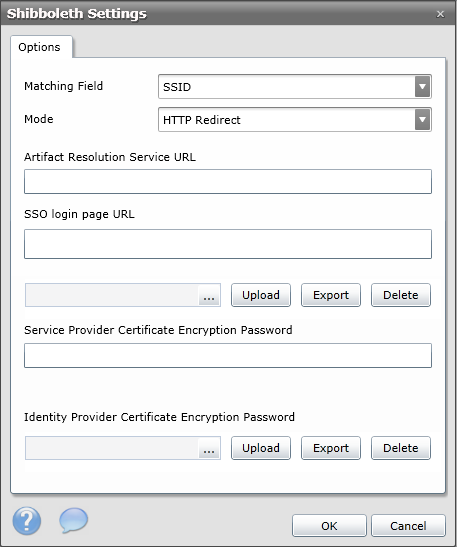The image size is (457, 547).
Task: Upload the service provider certificate
Action: click(261, 295)
